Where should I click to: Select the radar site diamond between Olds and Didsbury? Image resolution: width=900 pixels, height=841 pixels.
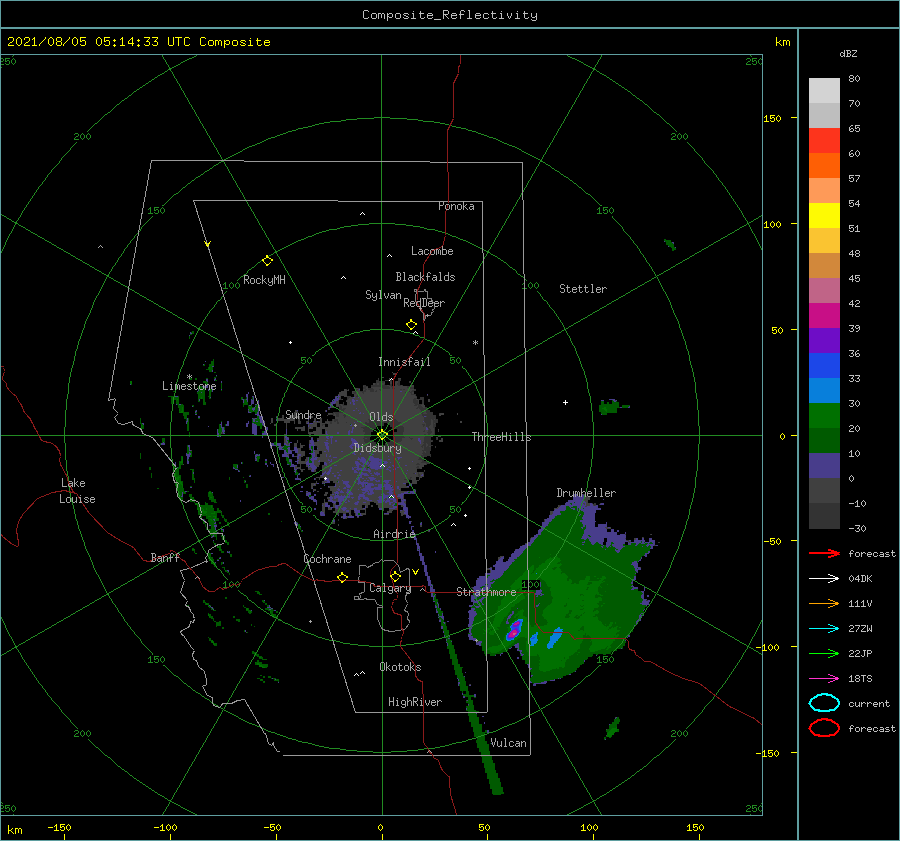click(x=382, y=435)
